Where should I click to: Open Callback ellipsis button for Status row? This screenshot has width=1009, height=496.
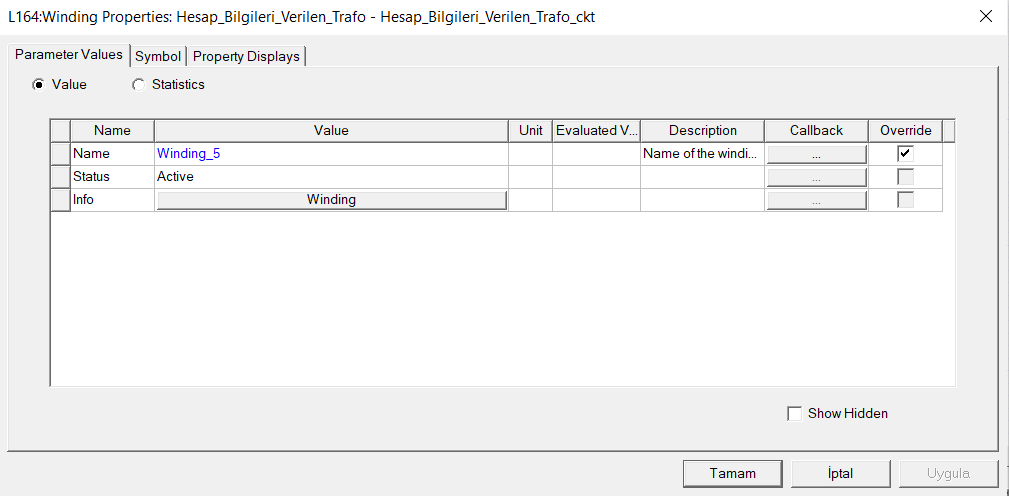pyautogui.click(x=816, y=177)
